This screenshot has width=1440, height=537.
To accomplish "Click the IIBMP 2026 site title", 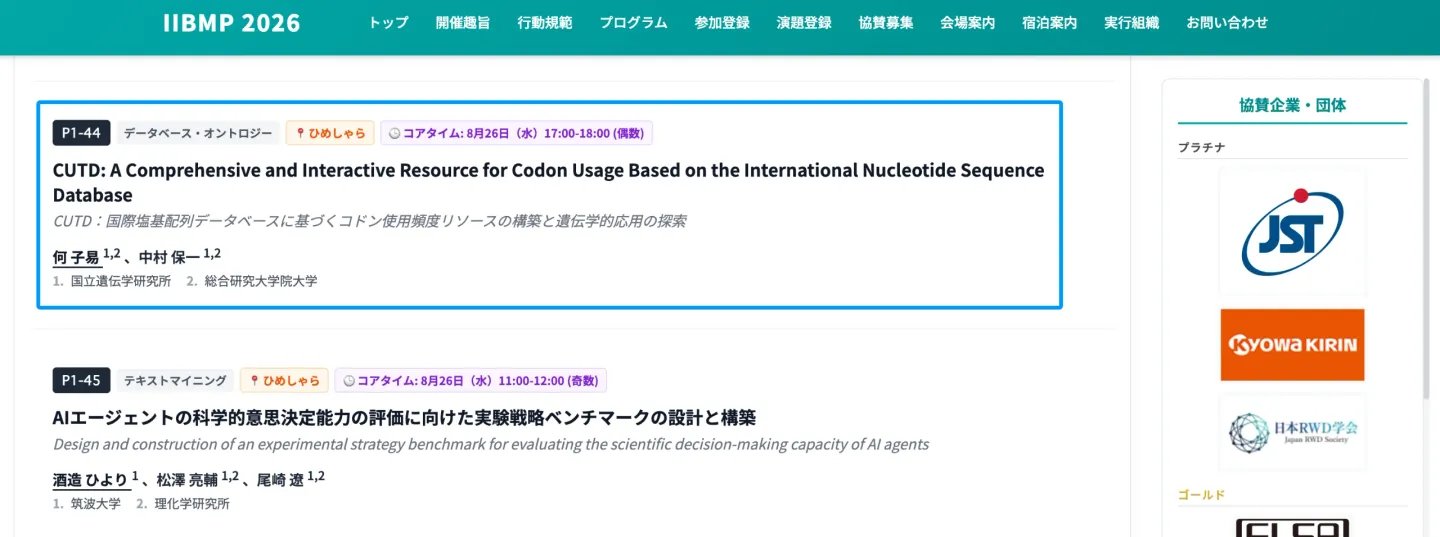I will tap(231, 23).
